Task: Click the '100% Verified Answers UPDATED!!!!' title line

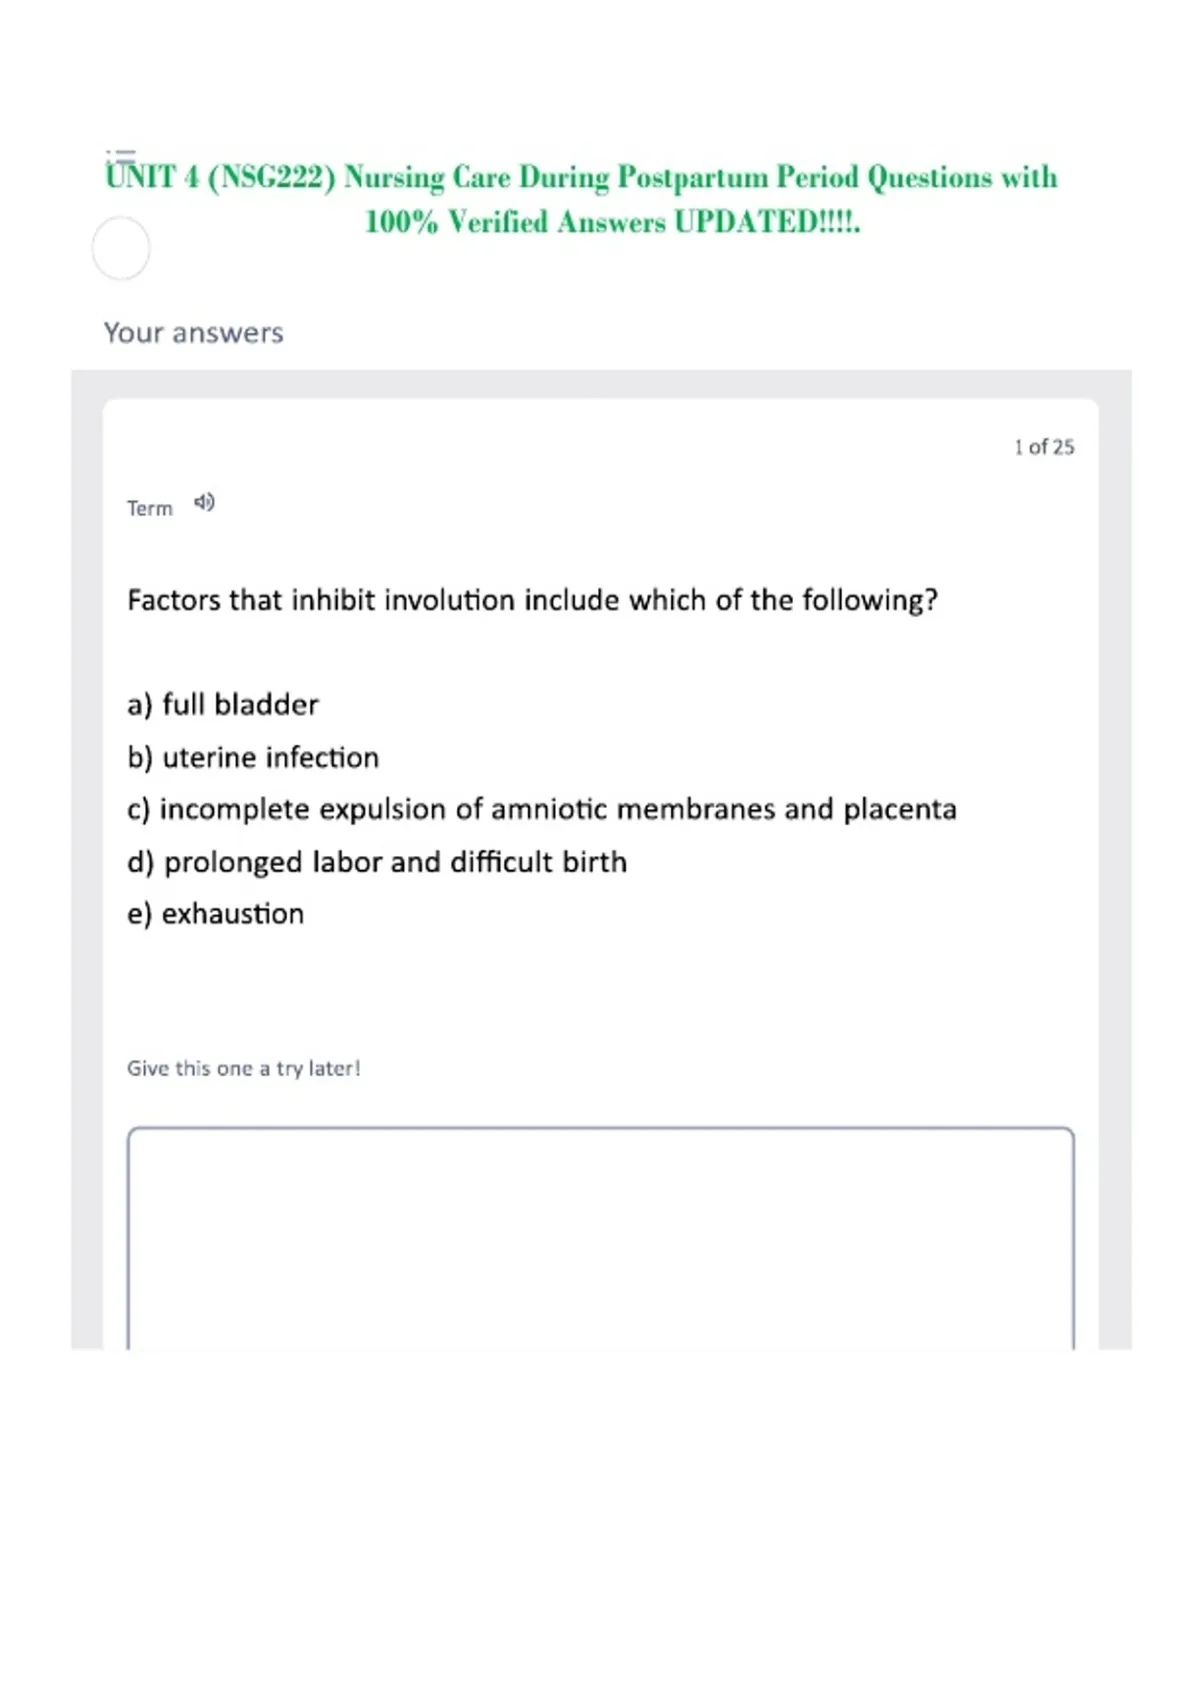Action: pyautogui.click(x=612, y=221)
